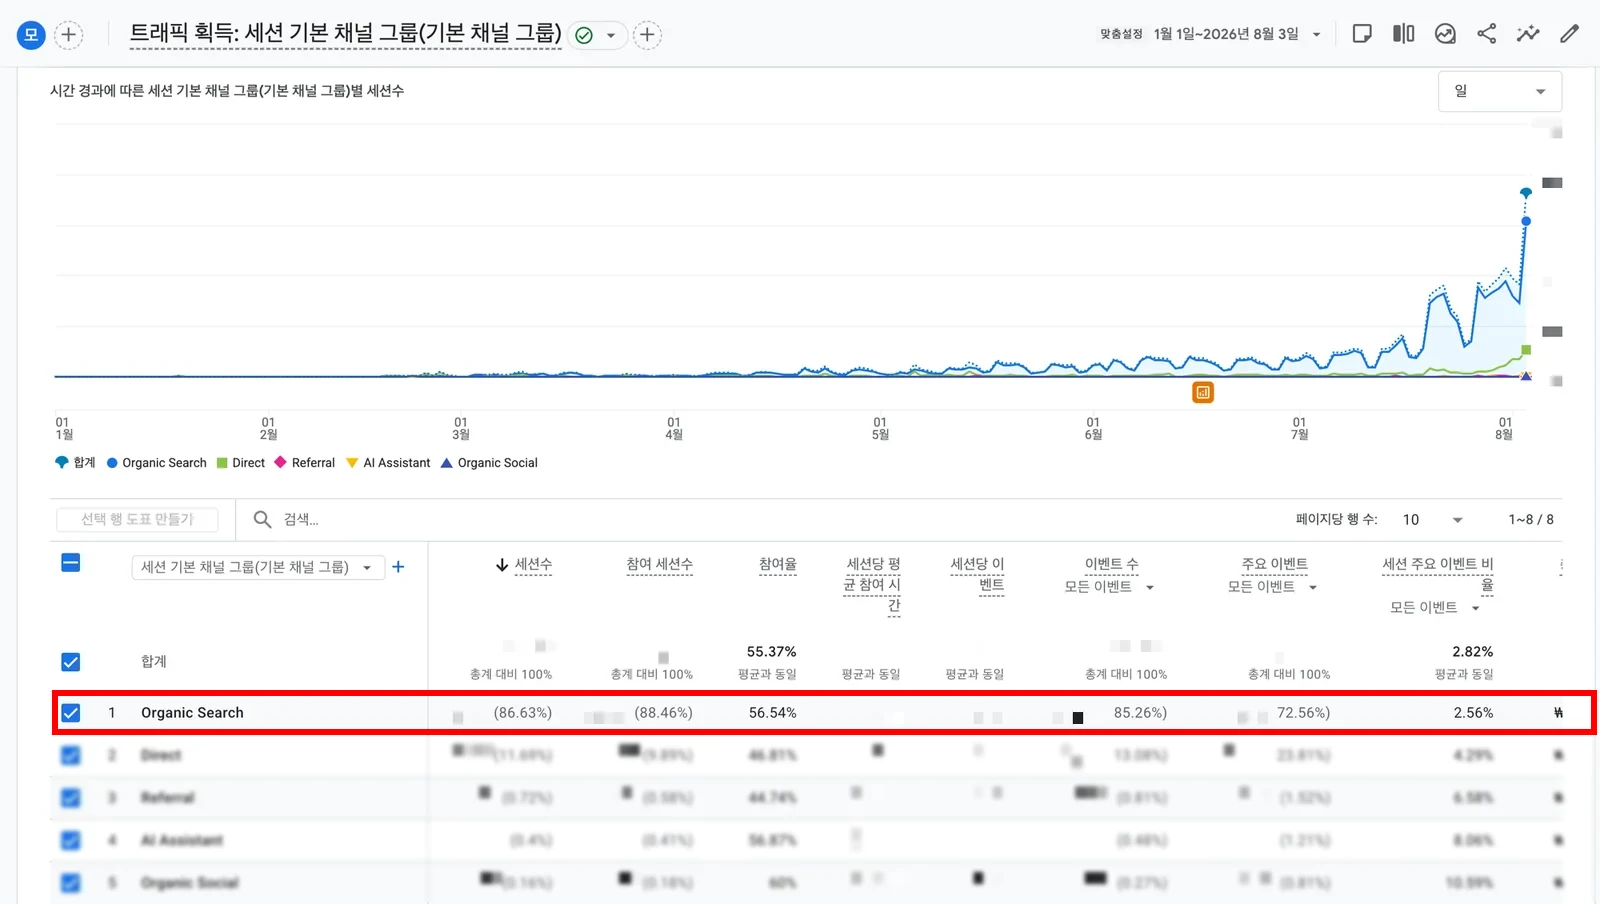This screenshot has width=1600, height=904.
Task: Click the 55.37% total engagement rate value
Action: pyautogui.click(x=771, y=652)
